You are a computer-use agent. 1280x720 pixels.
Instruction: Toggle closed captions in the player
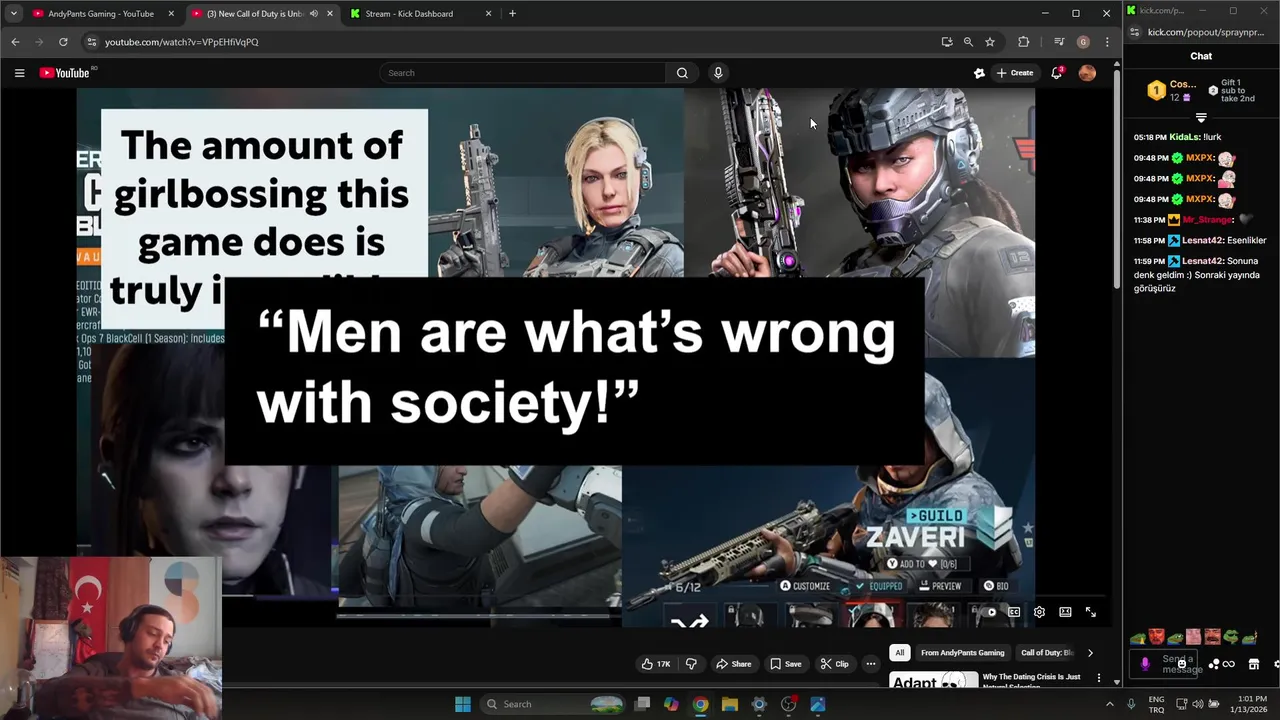point(1014,612)
